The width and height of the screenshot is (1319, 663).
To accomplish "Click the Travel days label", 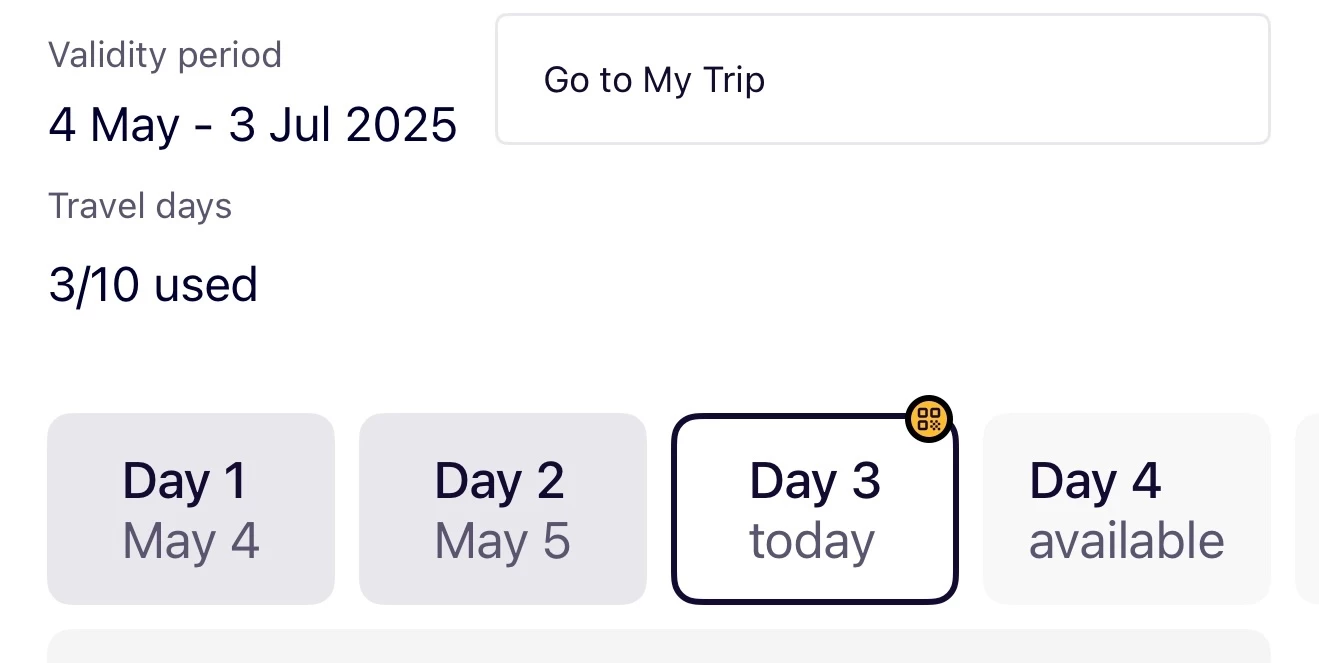I will (140, 206).
